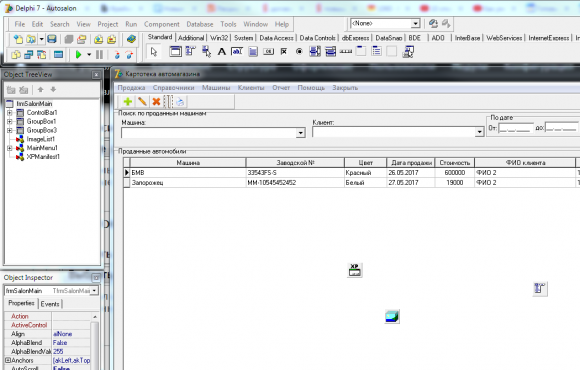Click the Стоимость column header

pos(455,163)
